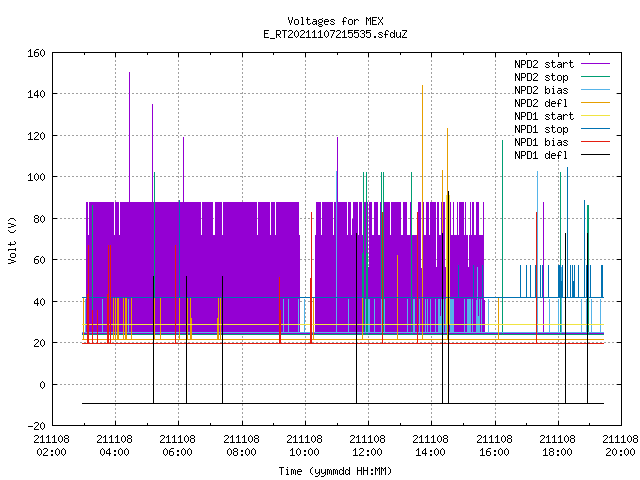Click the purple NPD2 start legend line
The height and width of the screenshot is (480, 640).
(x=595, y=64)
